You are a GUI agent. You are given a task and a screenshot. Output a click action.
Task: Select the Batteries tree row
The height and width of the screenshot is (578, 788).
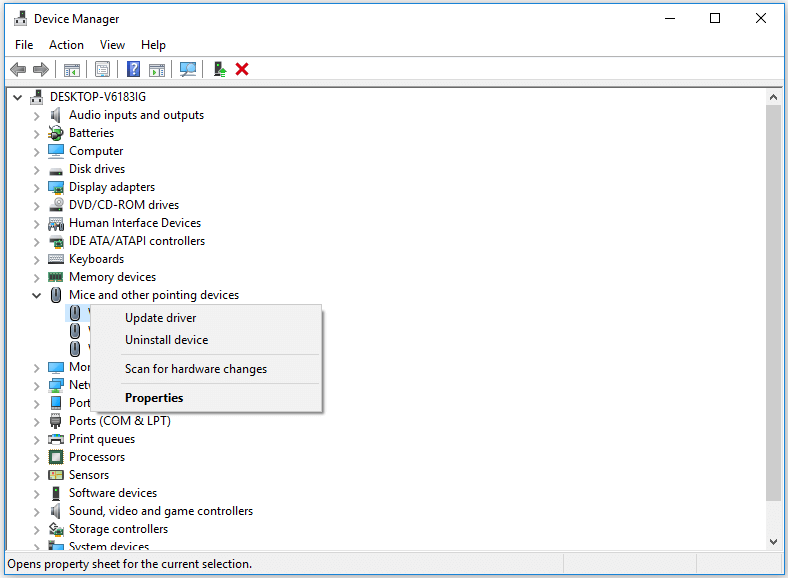pyautogui.click(x=91, y=133)
